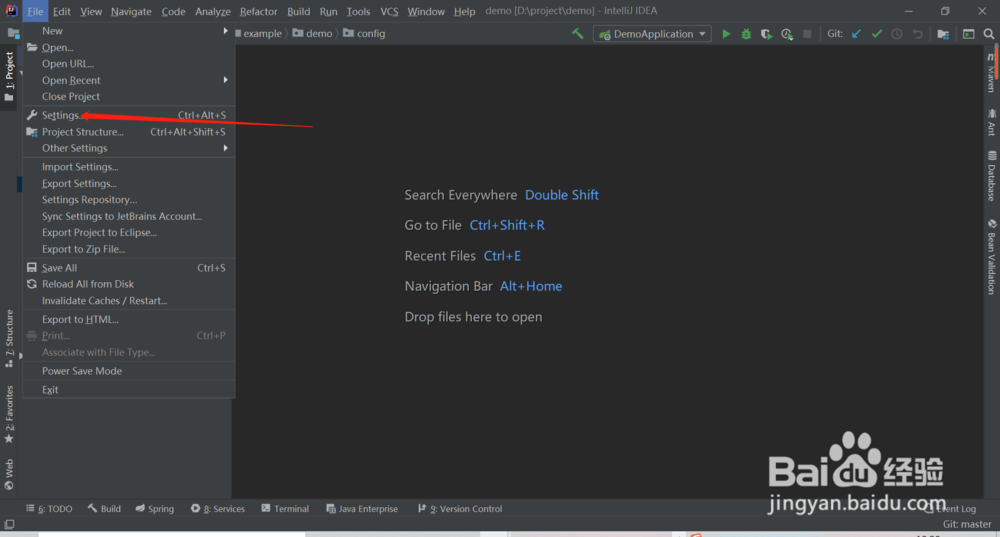Open the Web tool window tab
The width and height of the screenshot is (1000, 537).
9,474
